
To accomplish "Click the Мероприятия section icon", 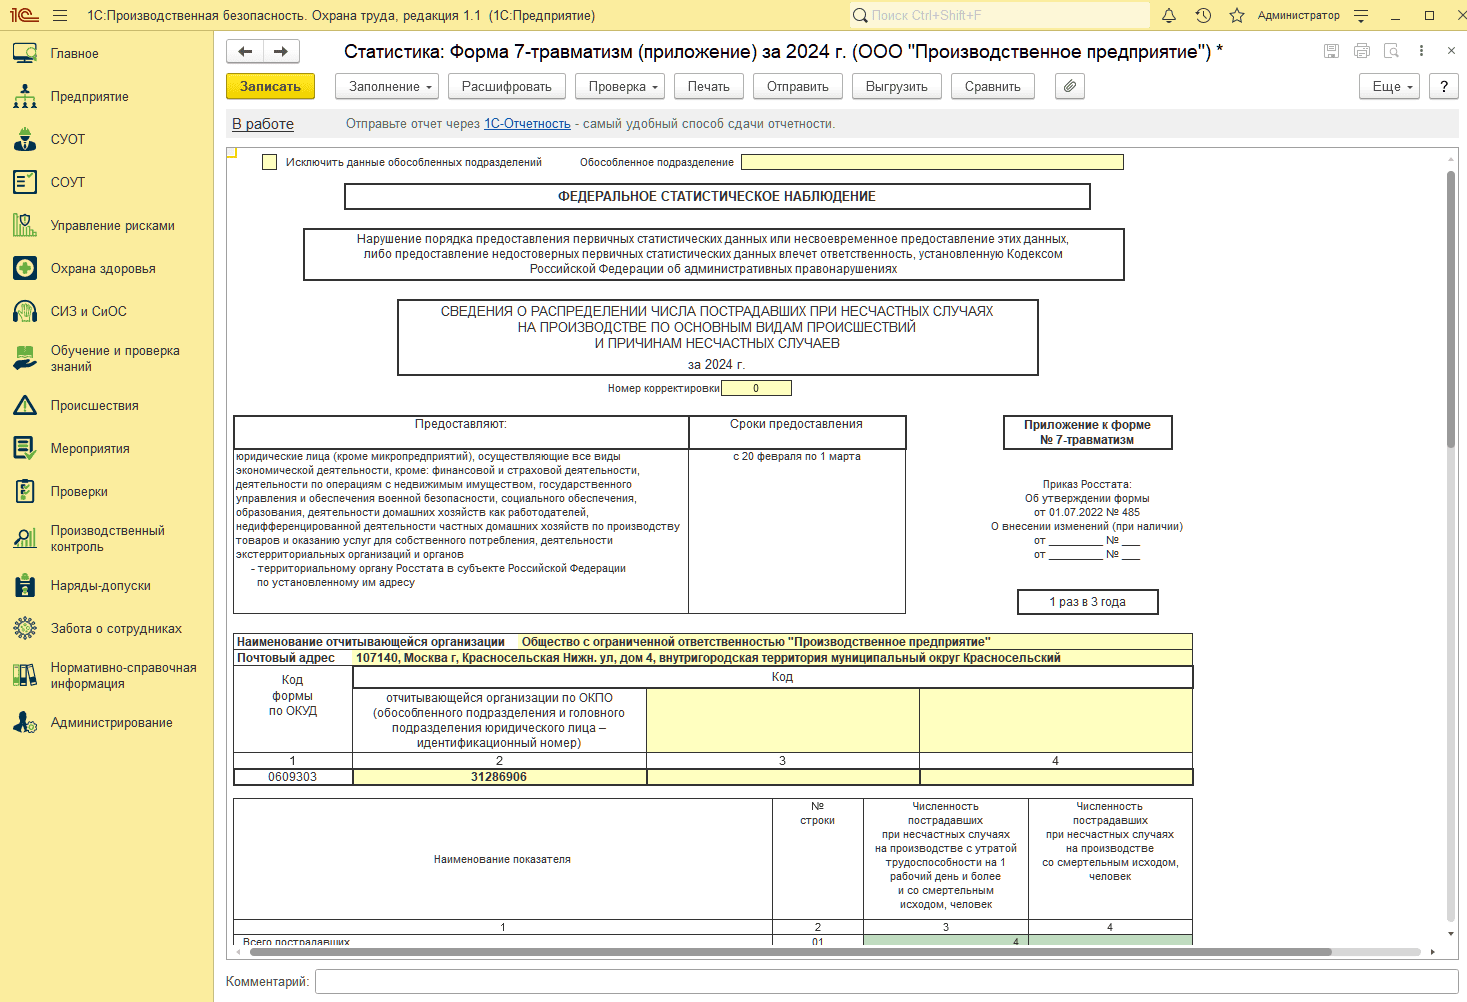I will [x=25, y=448].
